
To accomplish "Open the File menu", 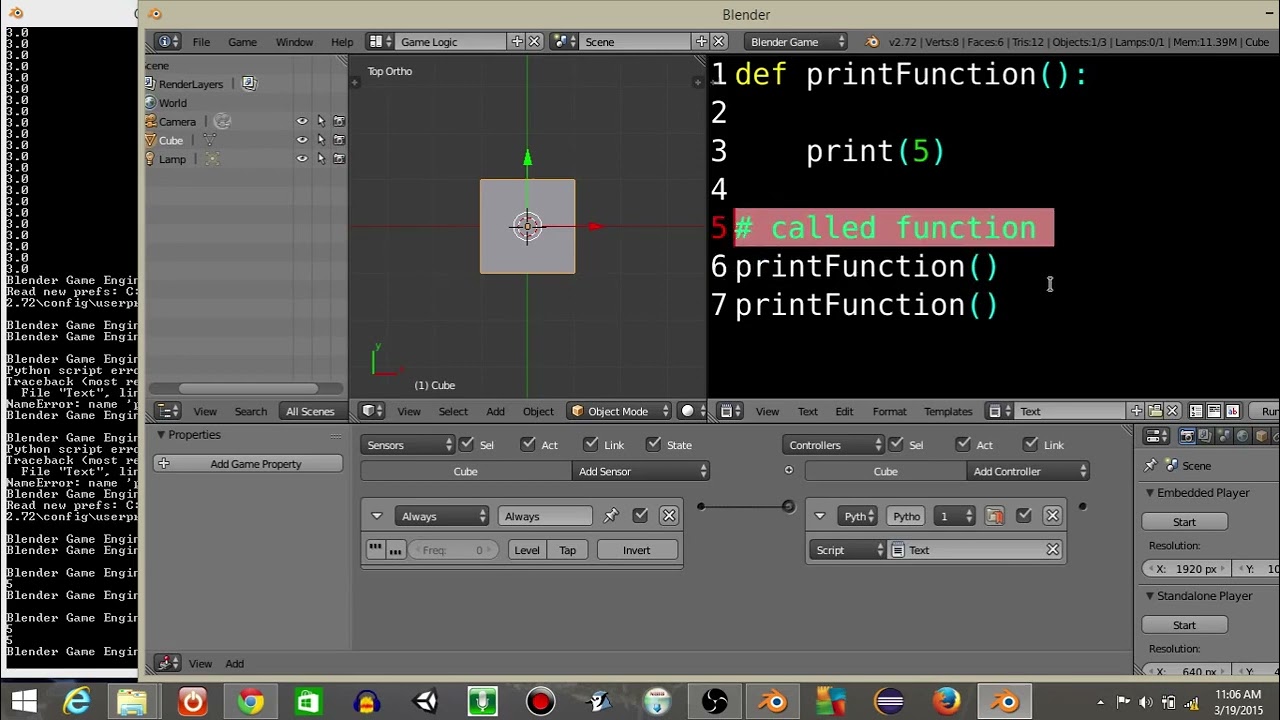I will 201,42.
